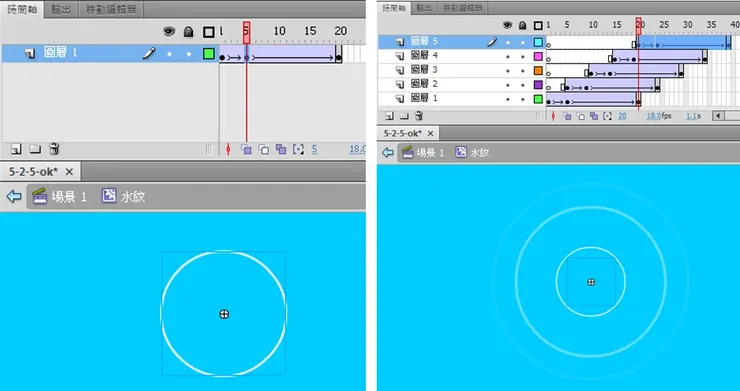The width and height of the screenshot is (740, 391).
Task: Click purple outline color swatch of 圖層 2
Action: [538, 85]
